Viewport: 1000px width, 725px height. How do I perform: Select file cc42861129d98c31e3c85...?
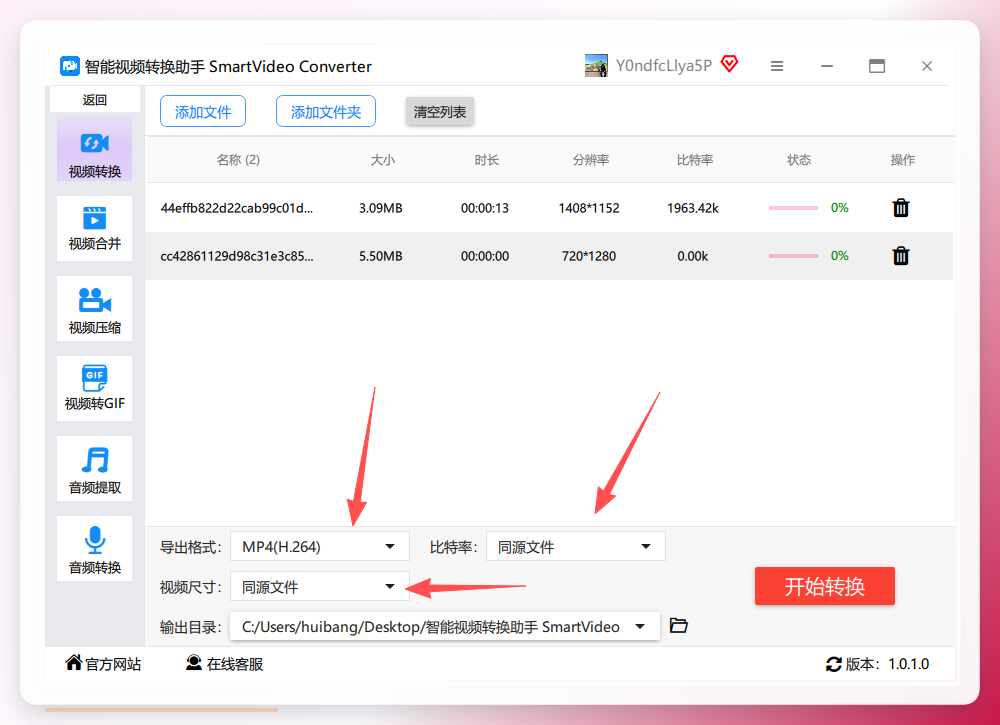tap(237, 256)
